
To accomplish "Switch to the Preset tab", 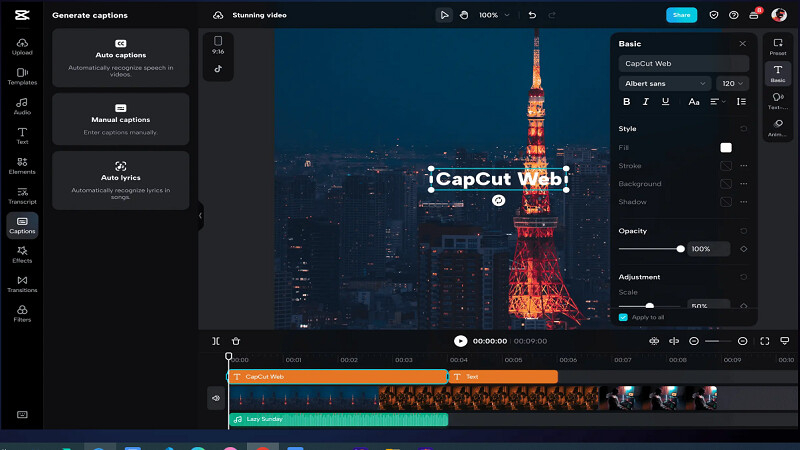I will (x=778, y=46).
